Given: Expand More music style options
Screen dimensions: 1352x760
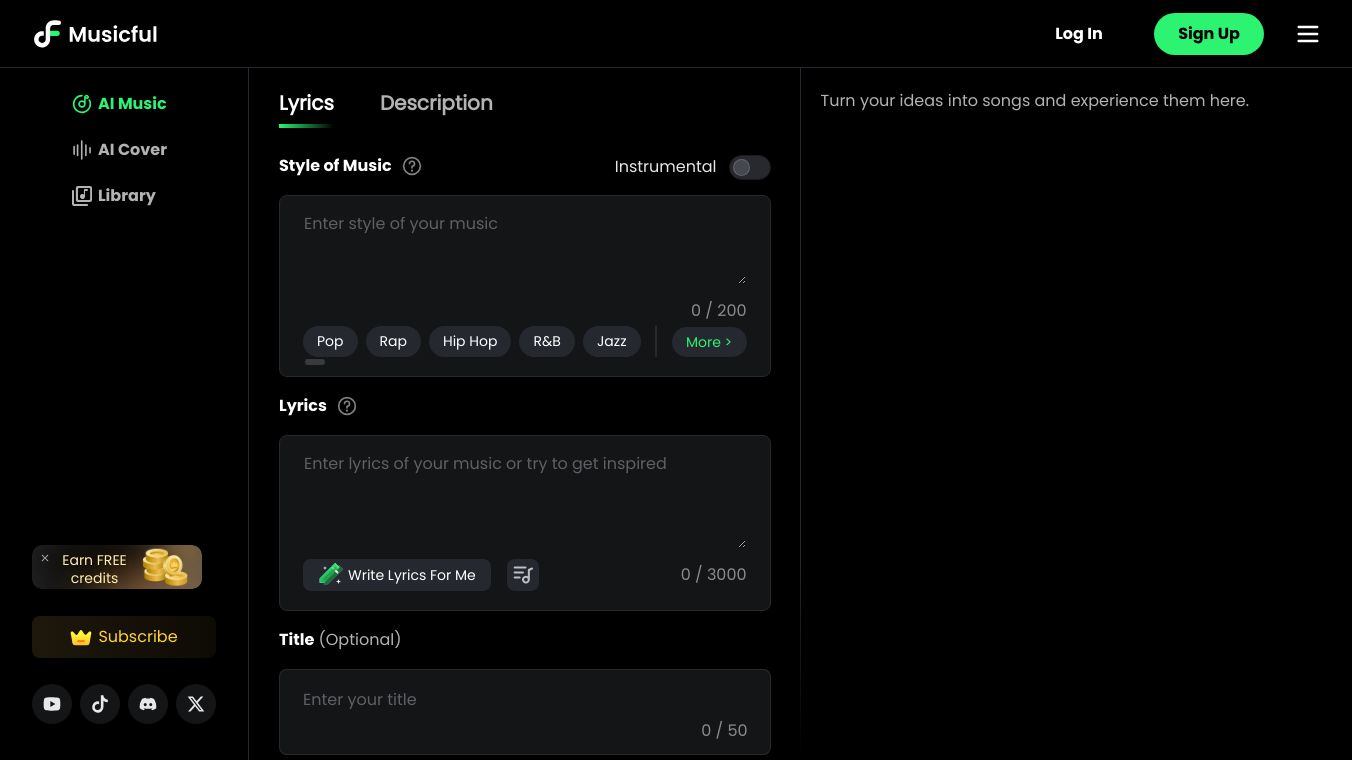Looking at the screenshot, I should (x=709, y=342).
